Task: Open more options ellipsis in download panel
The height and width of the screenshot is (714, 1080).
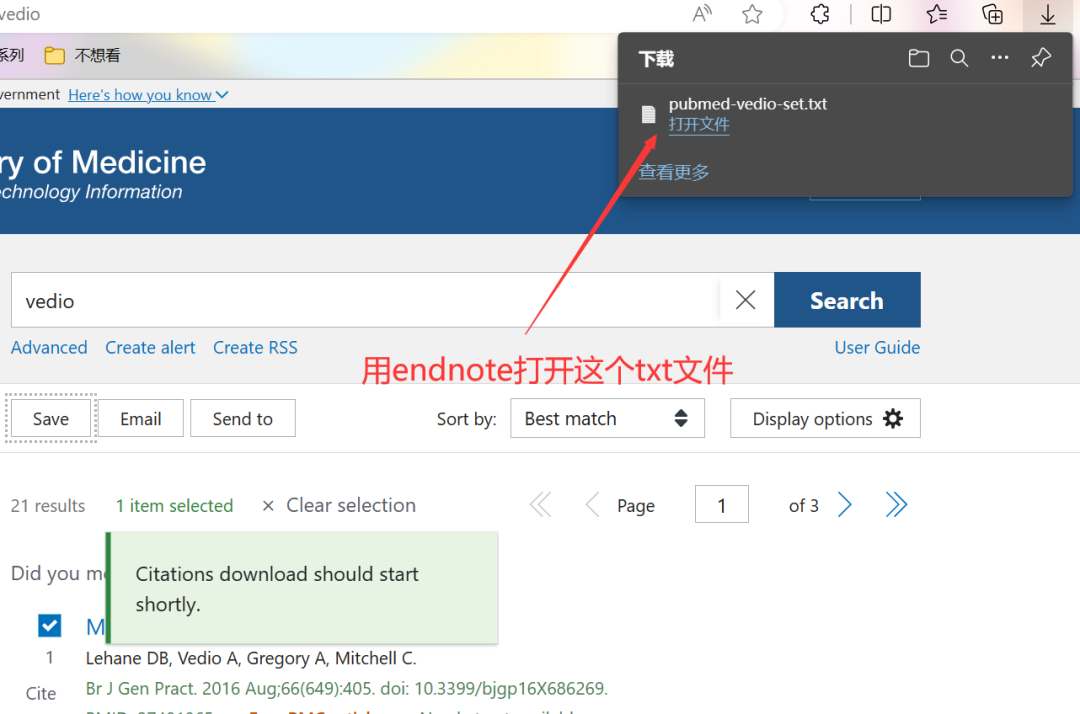Action: 999,58
